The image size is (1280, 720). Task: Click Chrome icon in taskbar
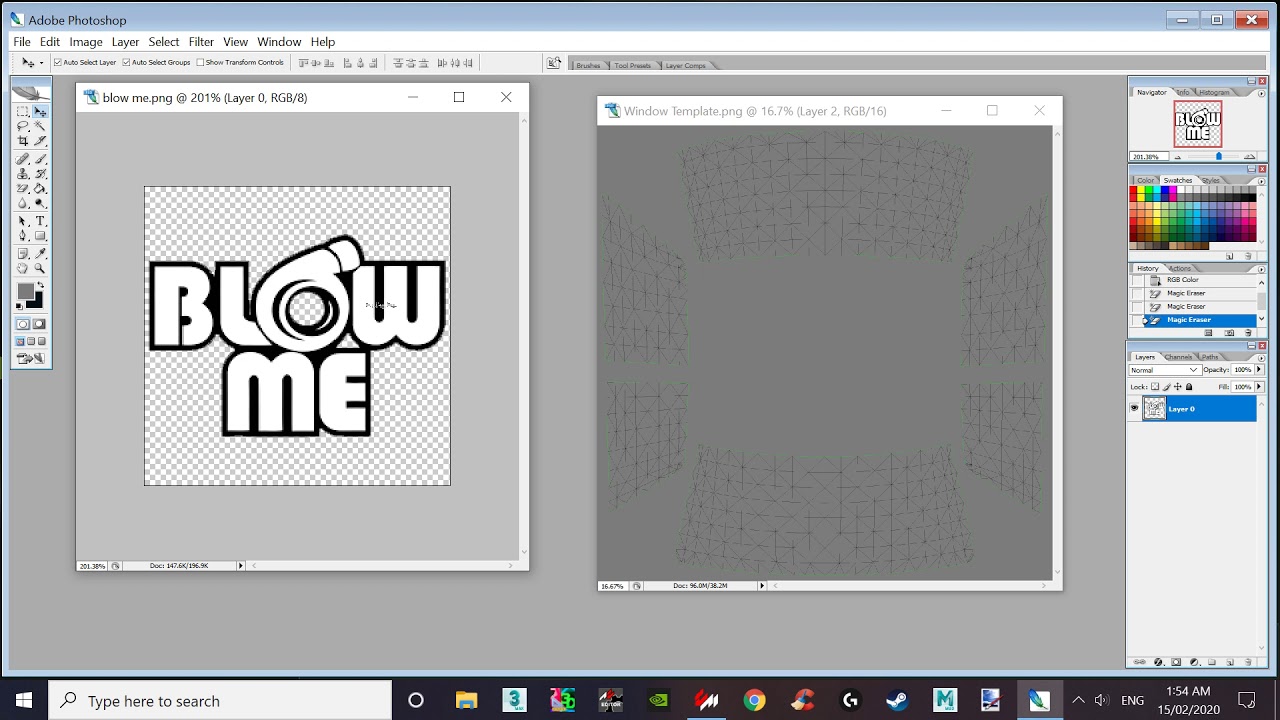click(755, 700)
